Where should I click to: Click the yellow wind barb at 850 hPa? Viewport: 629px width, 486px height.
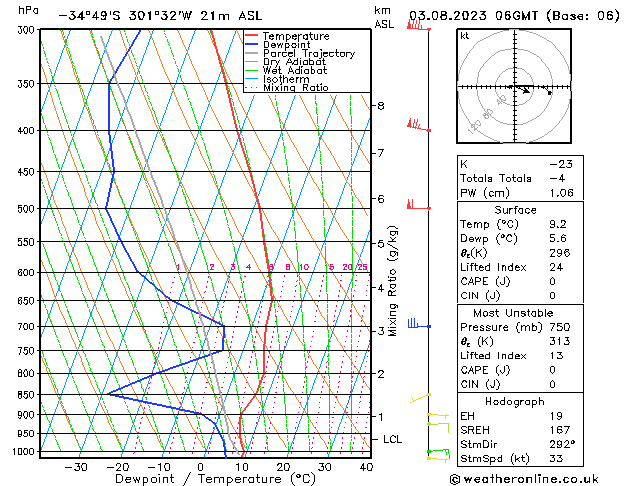pyautogui.click(x=420, y=398)
